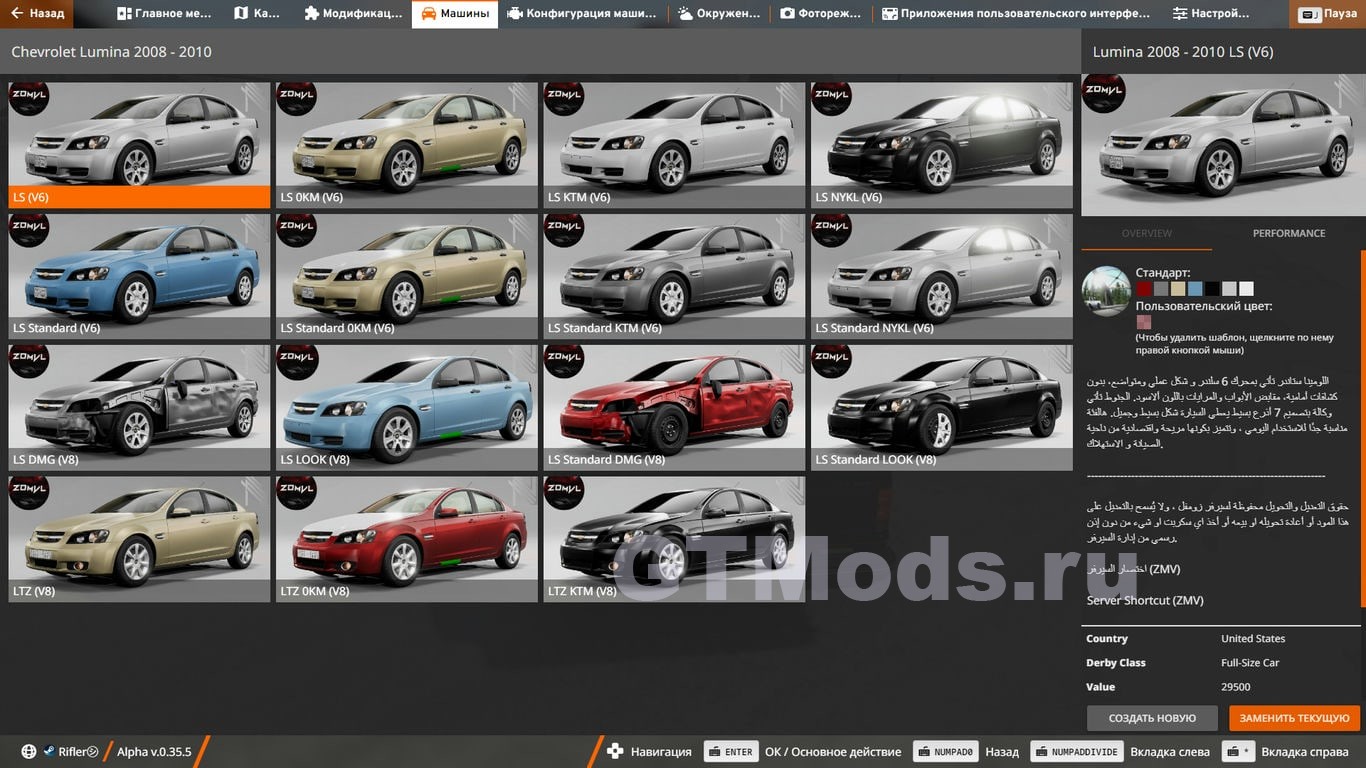
Task: Pick the beige standard color
Action: pyautogui.click(x=1178, y=289)
